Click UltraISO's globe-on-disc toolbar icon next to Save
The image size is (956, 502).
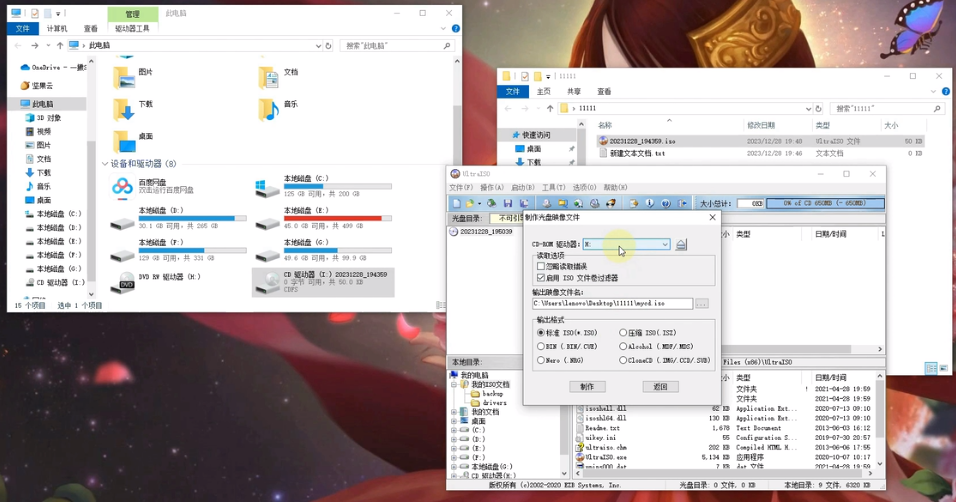click(491, 203)
